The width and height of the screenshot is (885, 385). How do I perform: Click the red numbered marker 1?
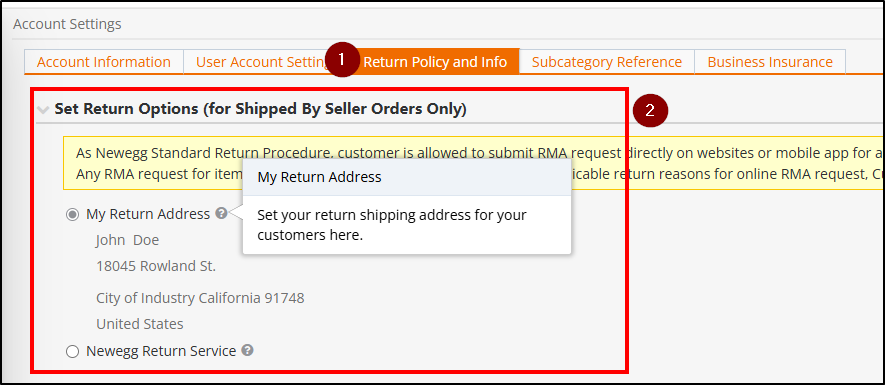[342, 59]
